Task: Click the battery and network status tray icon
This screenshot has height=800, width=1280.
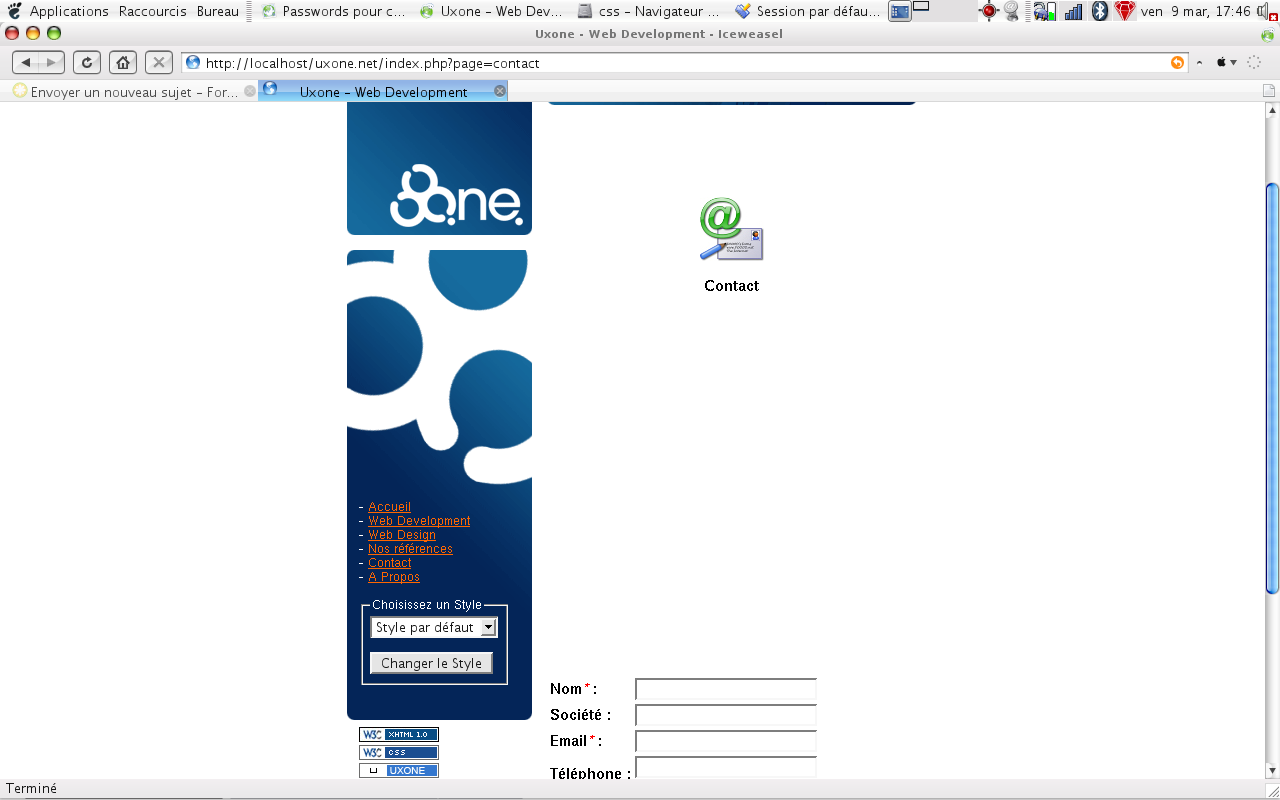Action: (1045, 11)
